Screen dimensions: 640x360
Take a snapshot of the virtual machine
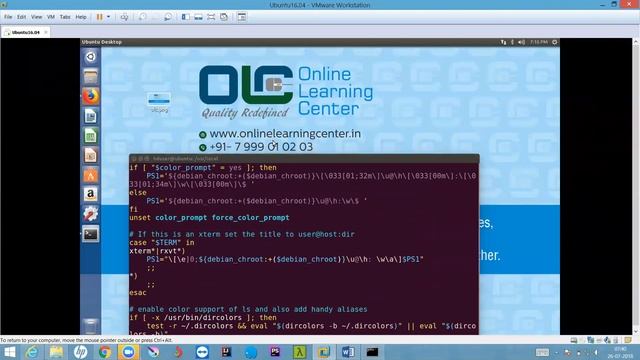(x=142, y=17)
